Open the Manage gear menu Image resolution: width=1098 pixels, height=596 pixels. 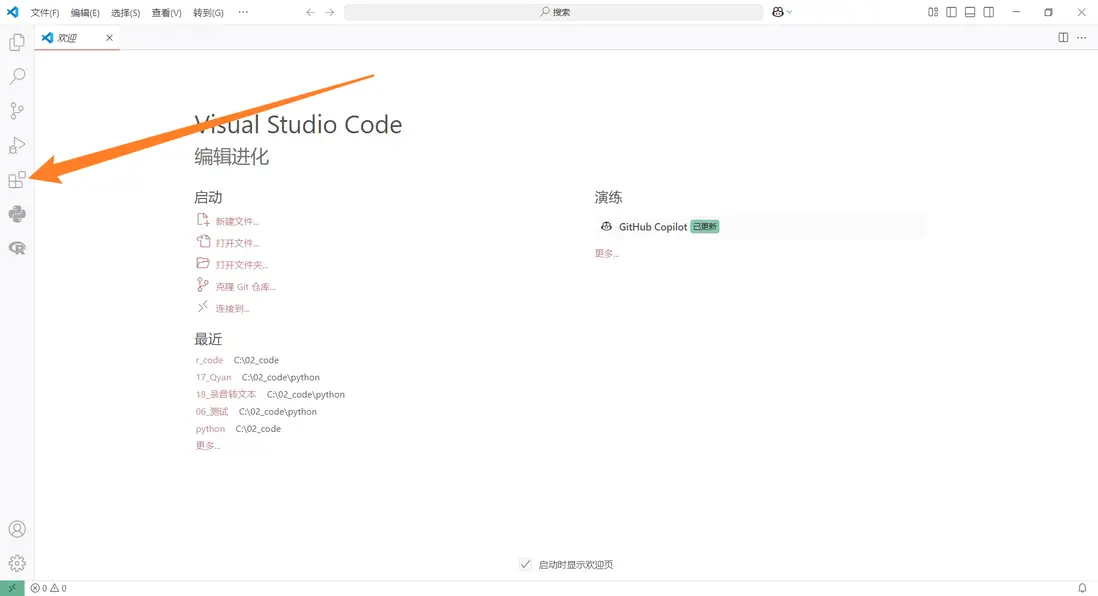pos(17,563)
